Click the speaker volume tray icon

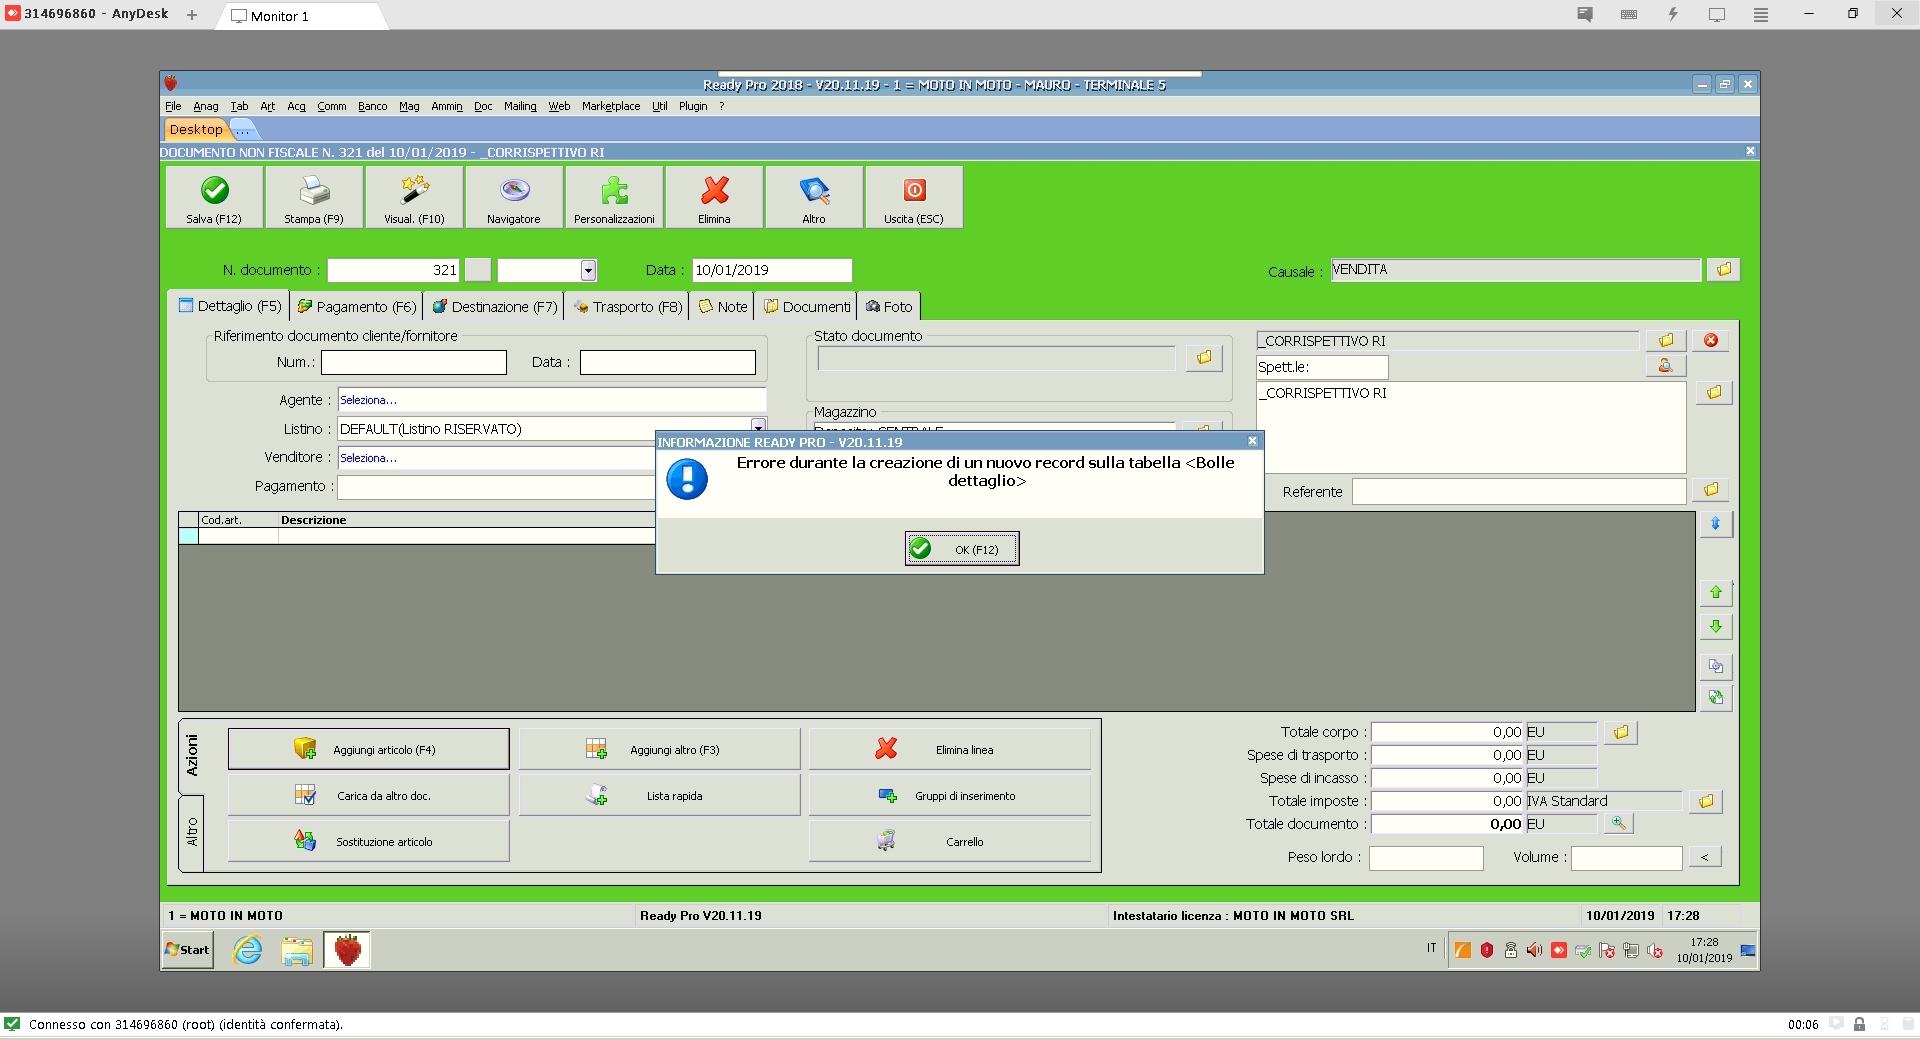click(1535, 951)
